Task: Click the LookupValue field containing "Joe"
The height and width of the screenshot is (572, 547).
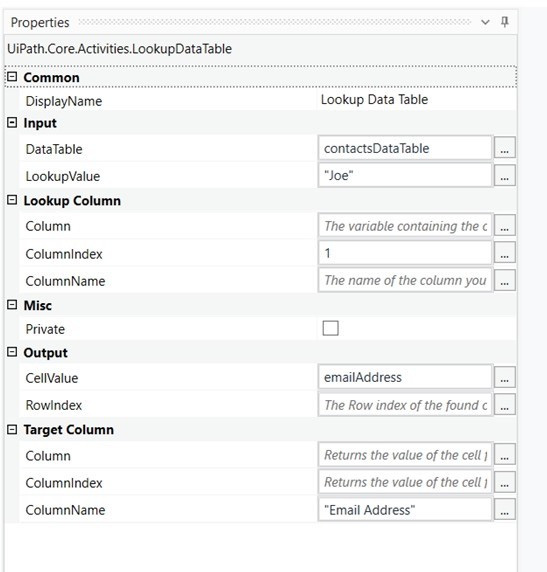Action: [x=405, y=175]
